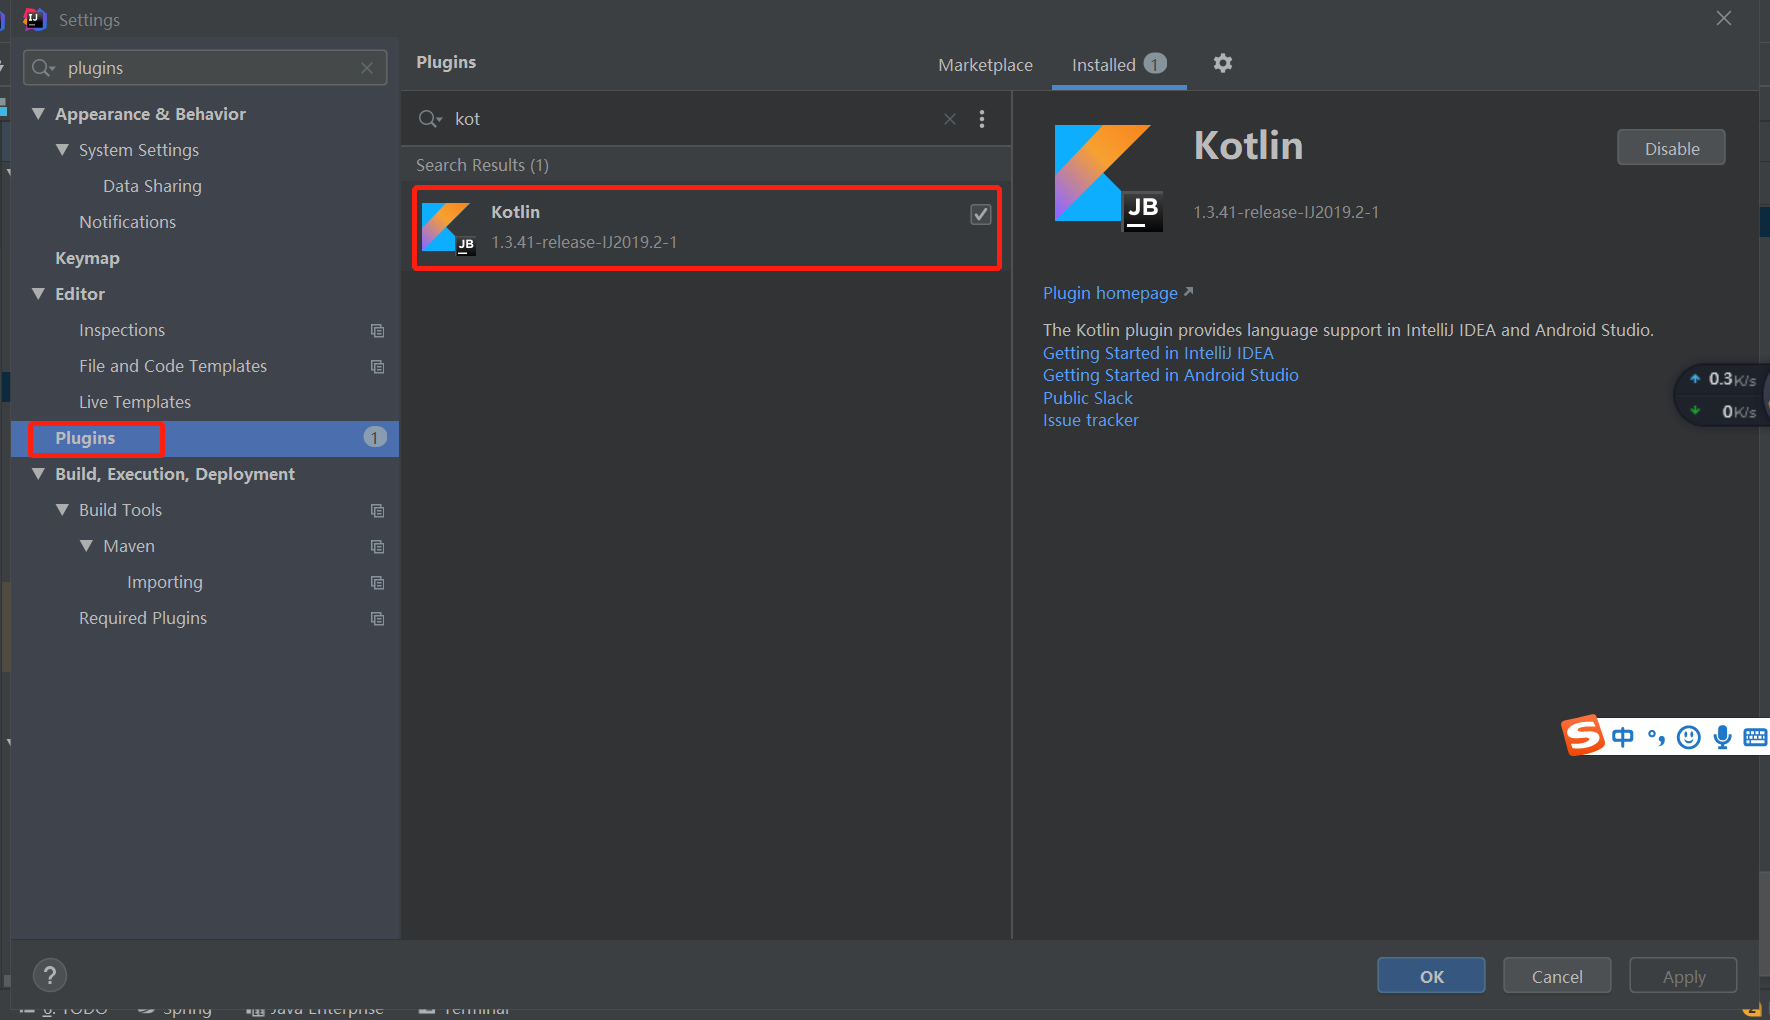Toggle the Sogou punctuation mode icon
Screen dimensions: 1770x1020
(1656, 738)
